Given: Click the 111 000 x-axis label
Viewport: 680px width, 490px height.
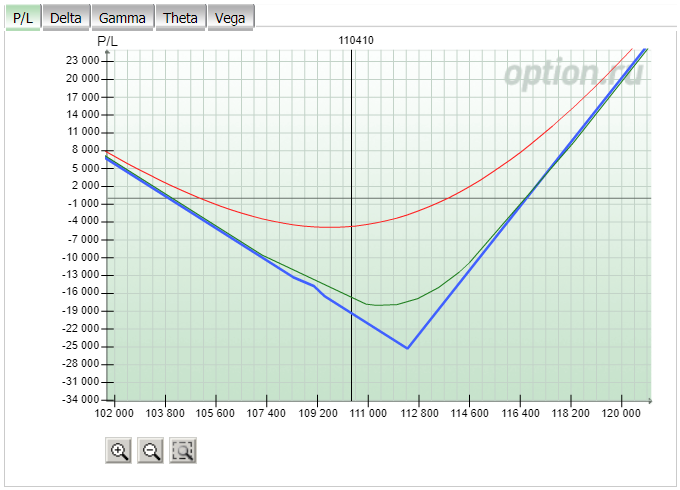Looking at the screenshot, I should (368, 413).
